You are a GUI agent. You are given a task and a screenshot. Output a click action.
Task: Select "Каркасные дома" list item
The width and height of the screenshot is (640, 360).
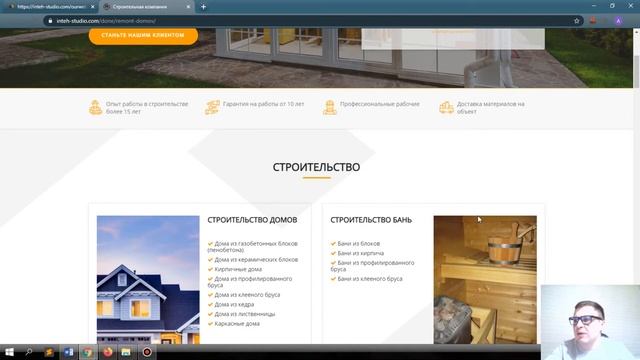tap(233, 324)
